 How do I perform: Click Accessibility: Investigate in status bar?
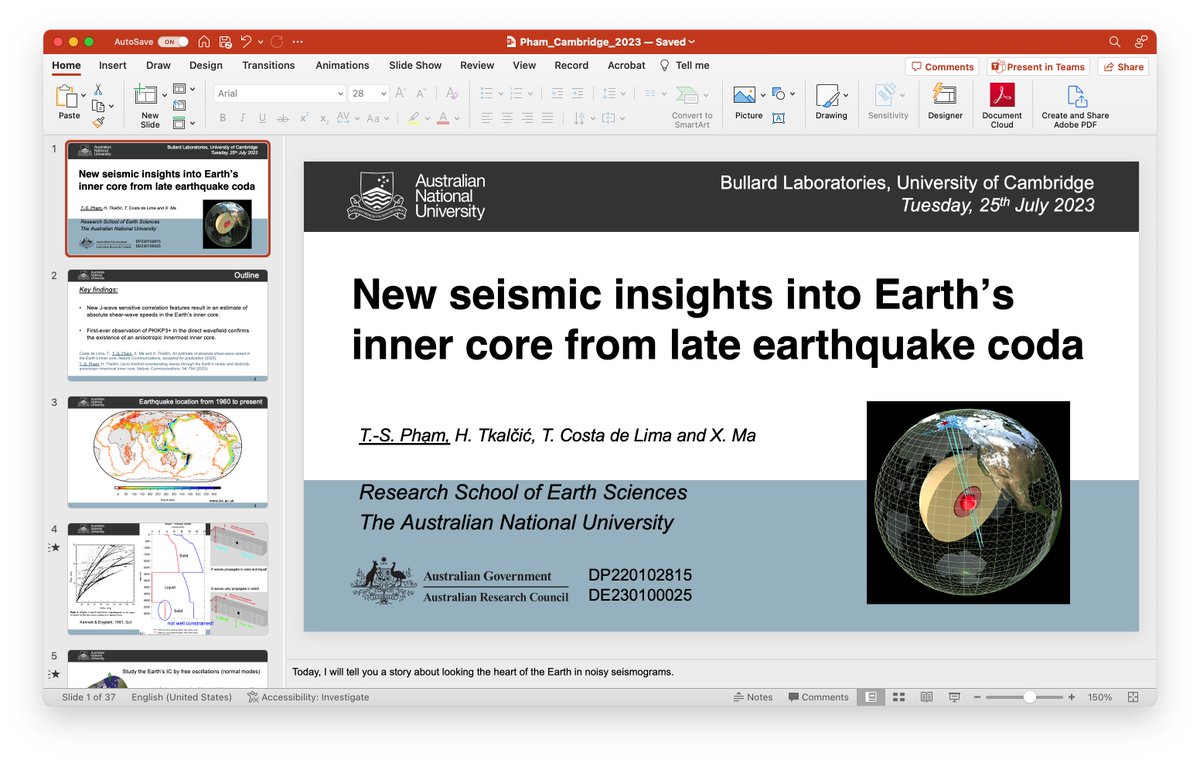(x=308, y=697)
